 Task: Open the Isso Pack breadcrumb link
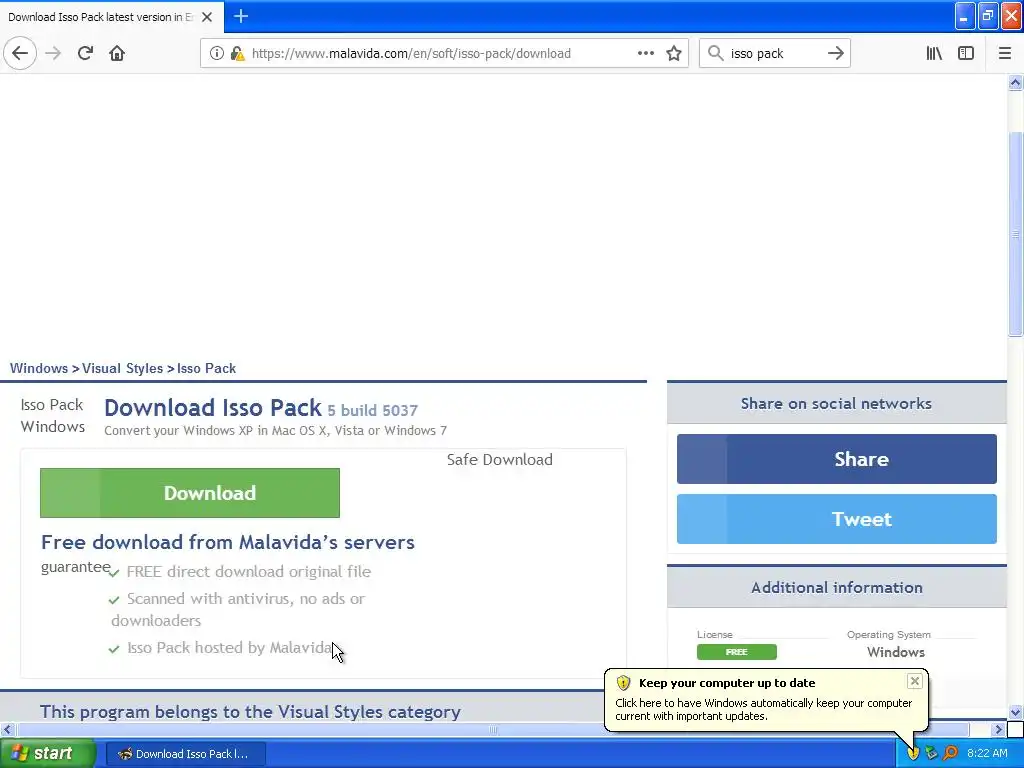[x=206, y=368]
